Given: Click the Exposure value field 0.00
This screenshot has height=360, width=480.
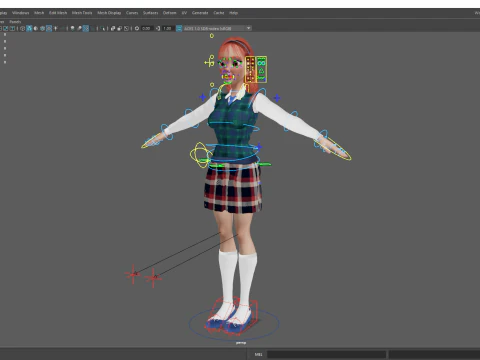Looking at the screenshot, I should coord(146,28).
